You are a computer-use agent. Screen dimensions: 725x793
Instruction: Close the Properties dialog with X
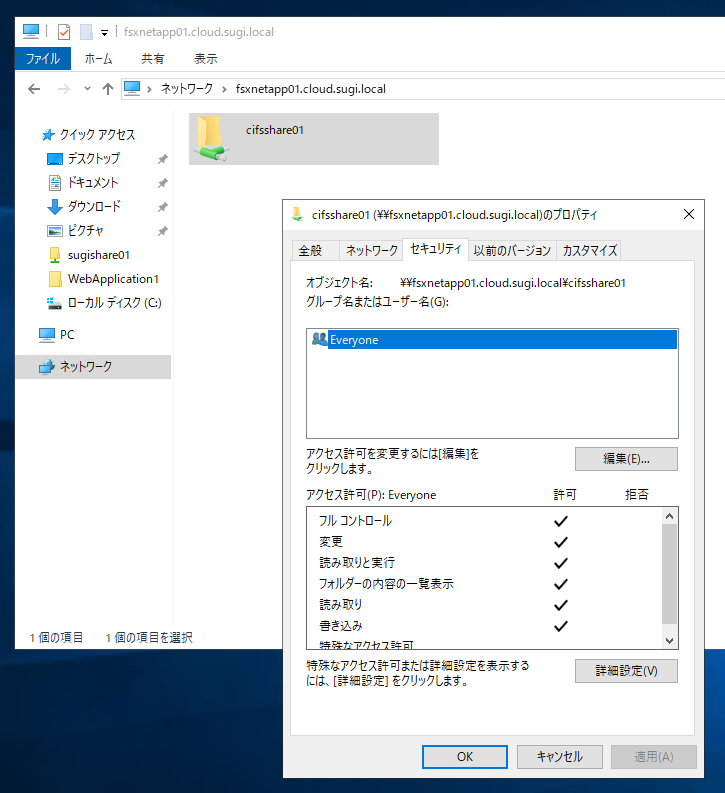point(689,214)
